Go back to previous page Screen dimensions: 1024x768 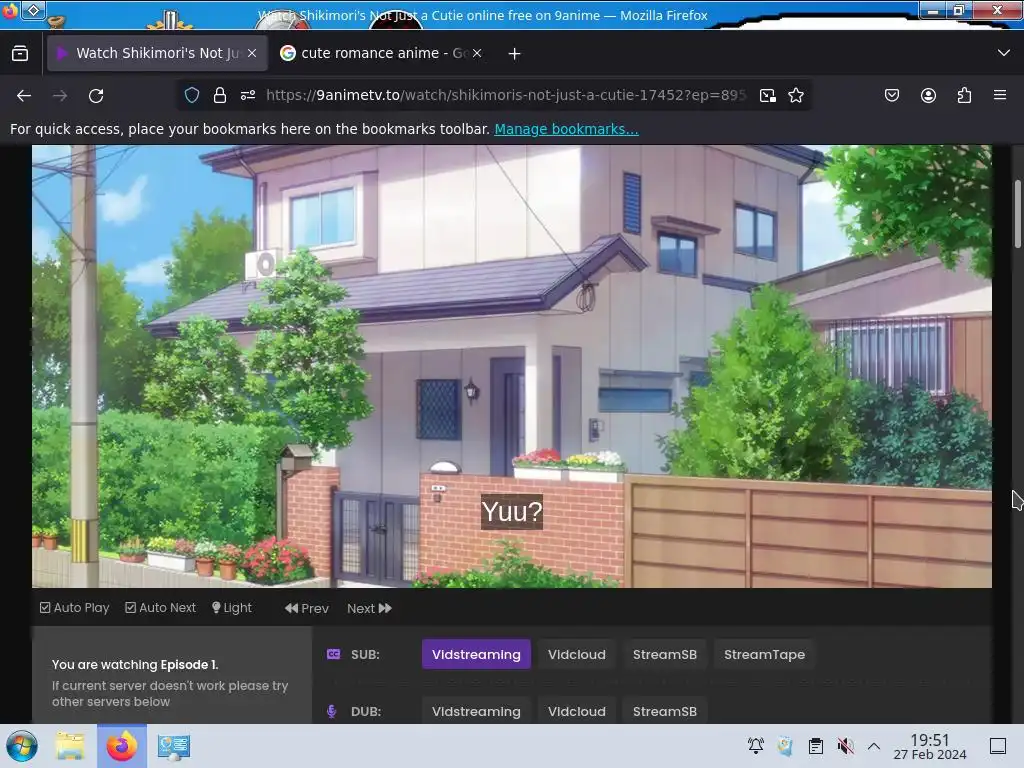[24, 96]
